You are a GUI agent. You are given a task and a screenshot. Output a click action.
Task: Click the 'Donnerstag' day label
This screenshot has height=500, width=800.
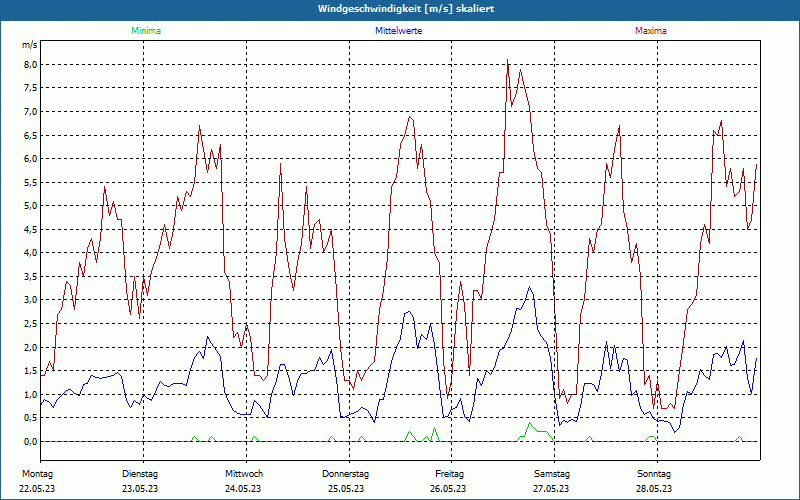pyautogui.click(x=345, y=474)
